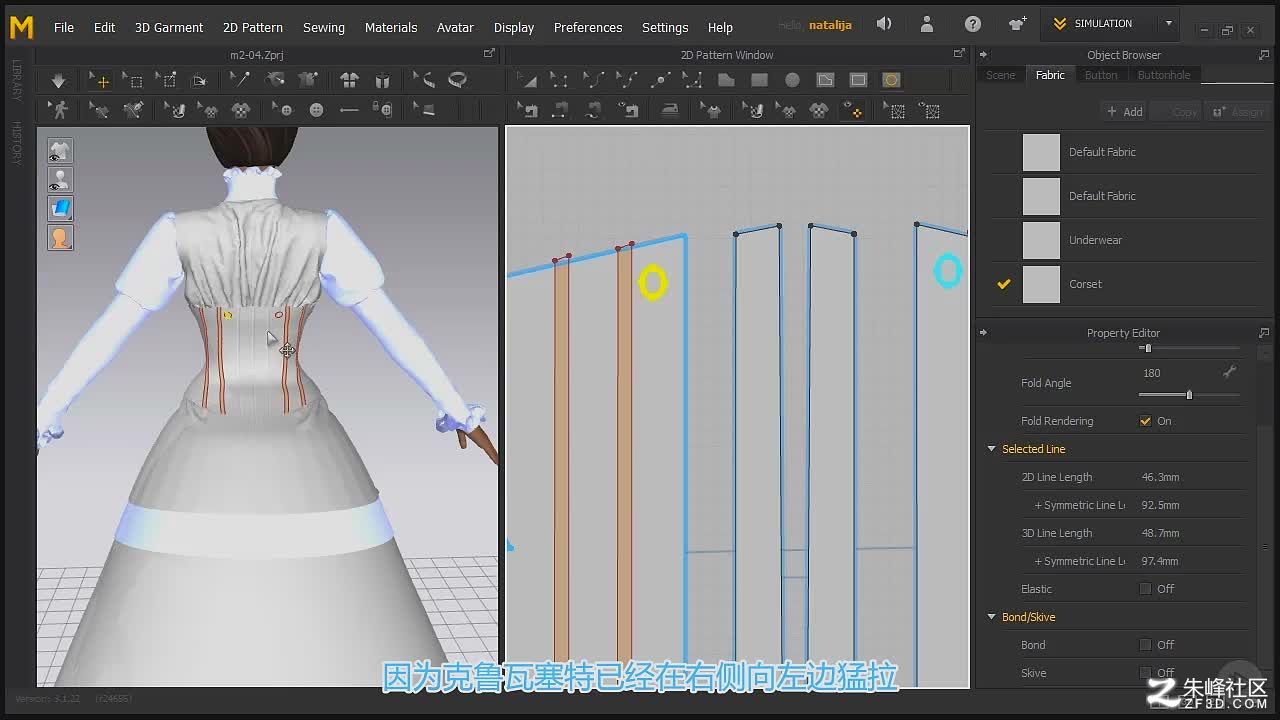Toggle garment display in 3D viewport
Viewport: 1280px width, 720px height.
[x=61, y=151]
